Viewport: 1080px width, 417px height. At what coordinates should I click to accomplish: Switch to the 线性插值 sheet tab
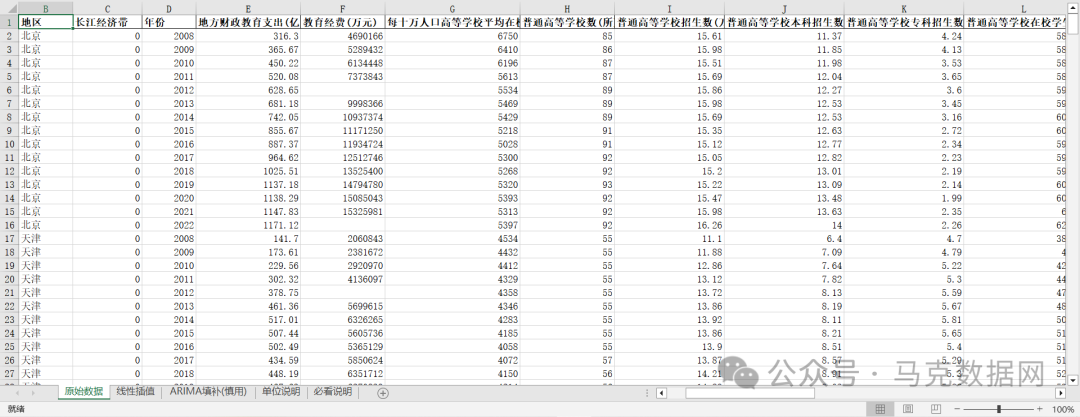pyautogui.click(x=135, y=391)
